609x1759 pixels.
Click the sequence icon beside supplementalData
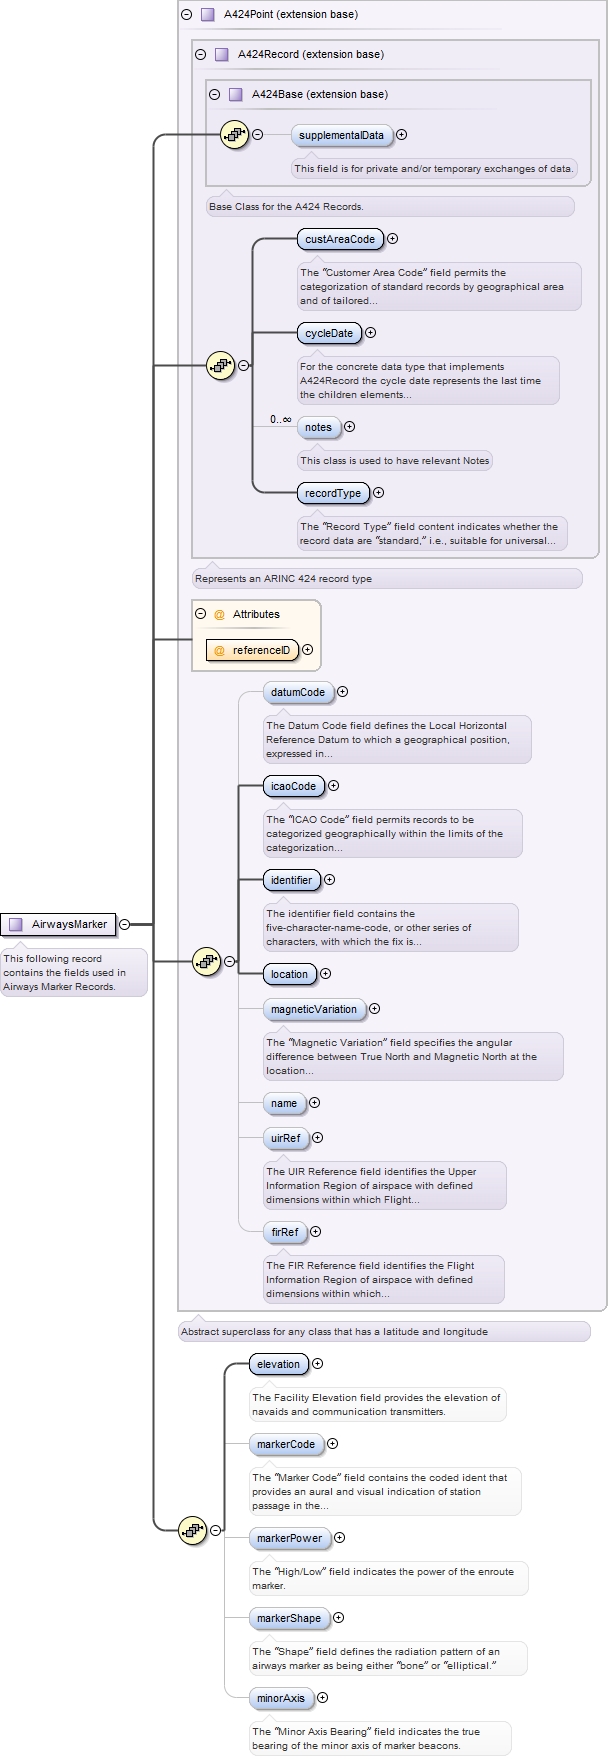point(234,135)
